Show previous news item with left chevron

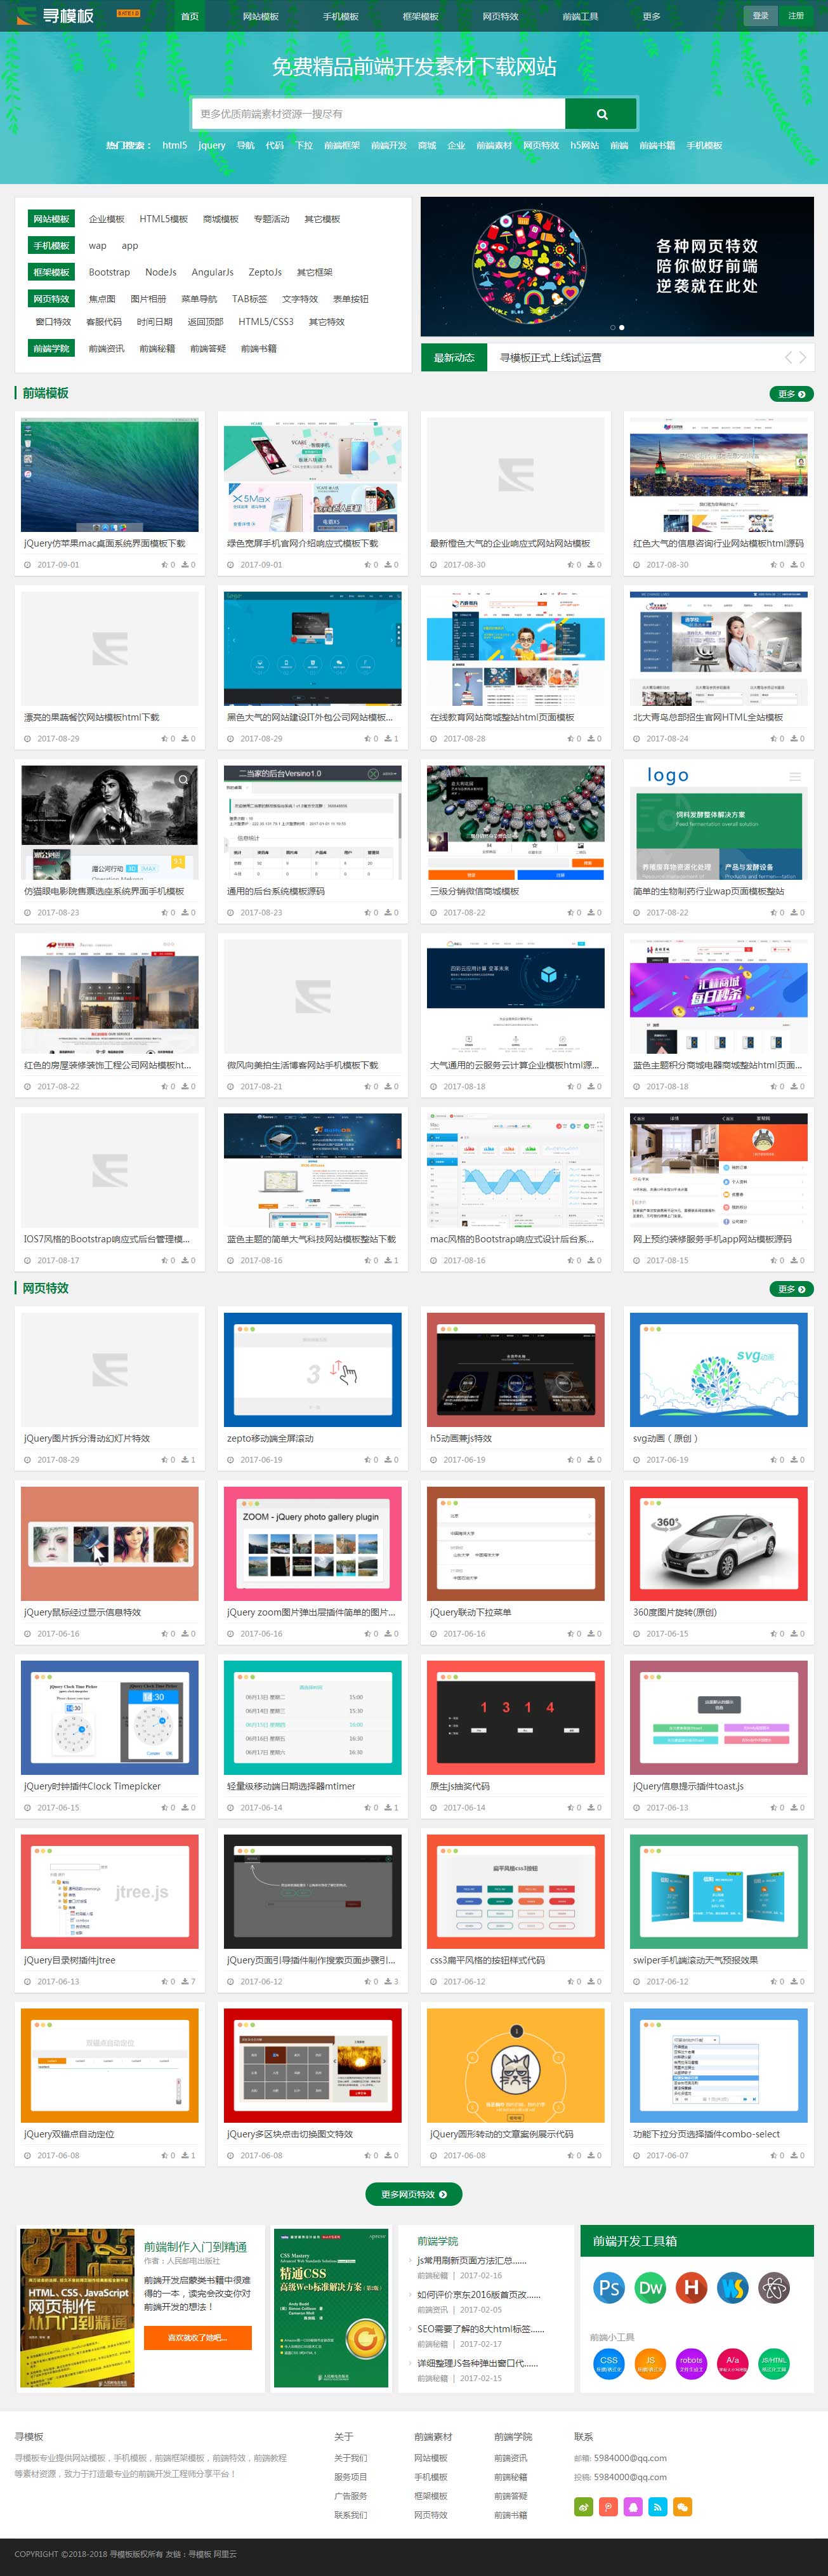(x=788, y=357)
